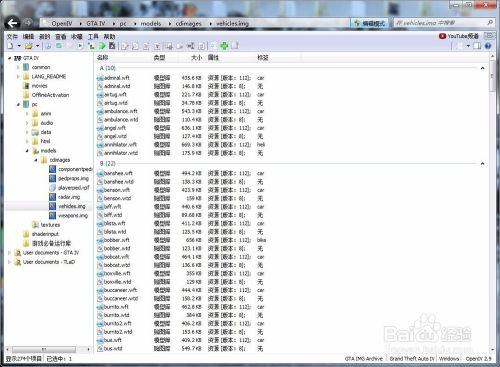Open the view options dropdown arrow

point(468,46)
